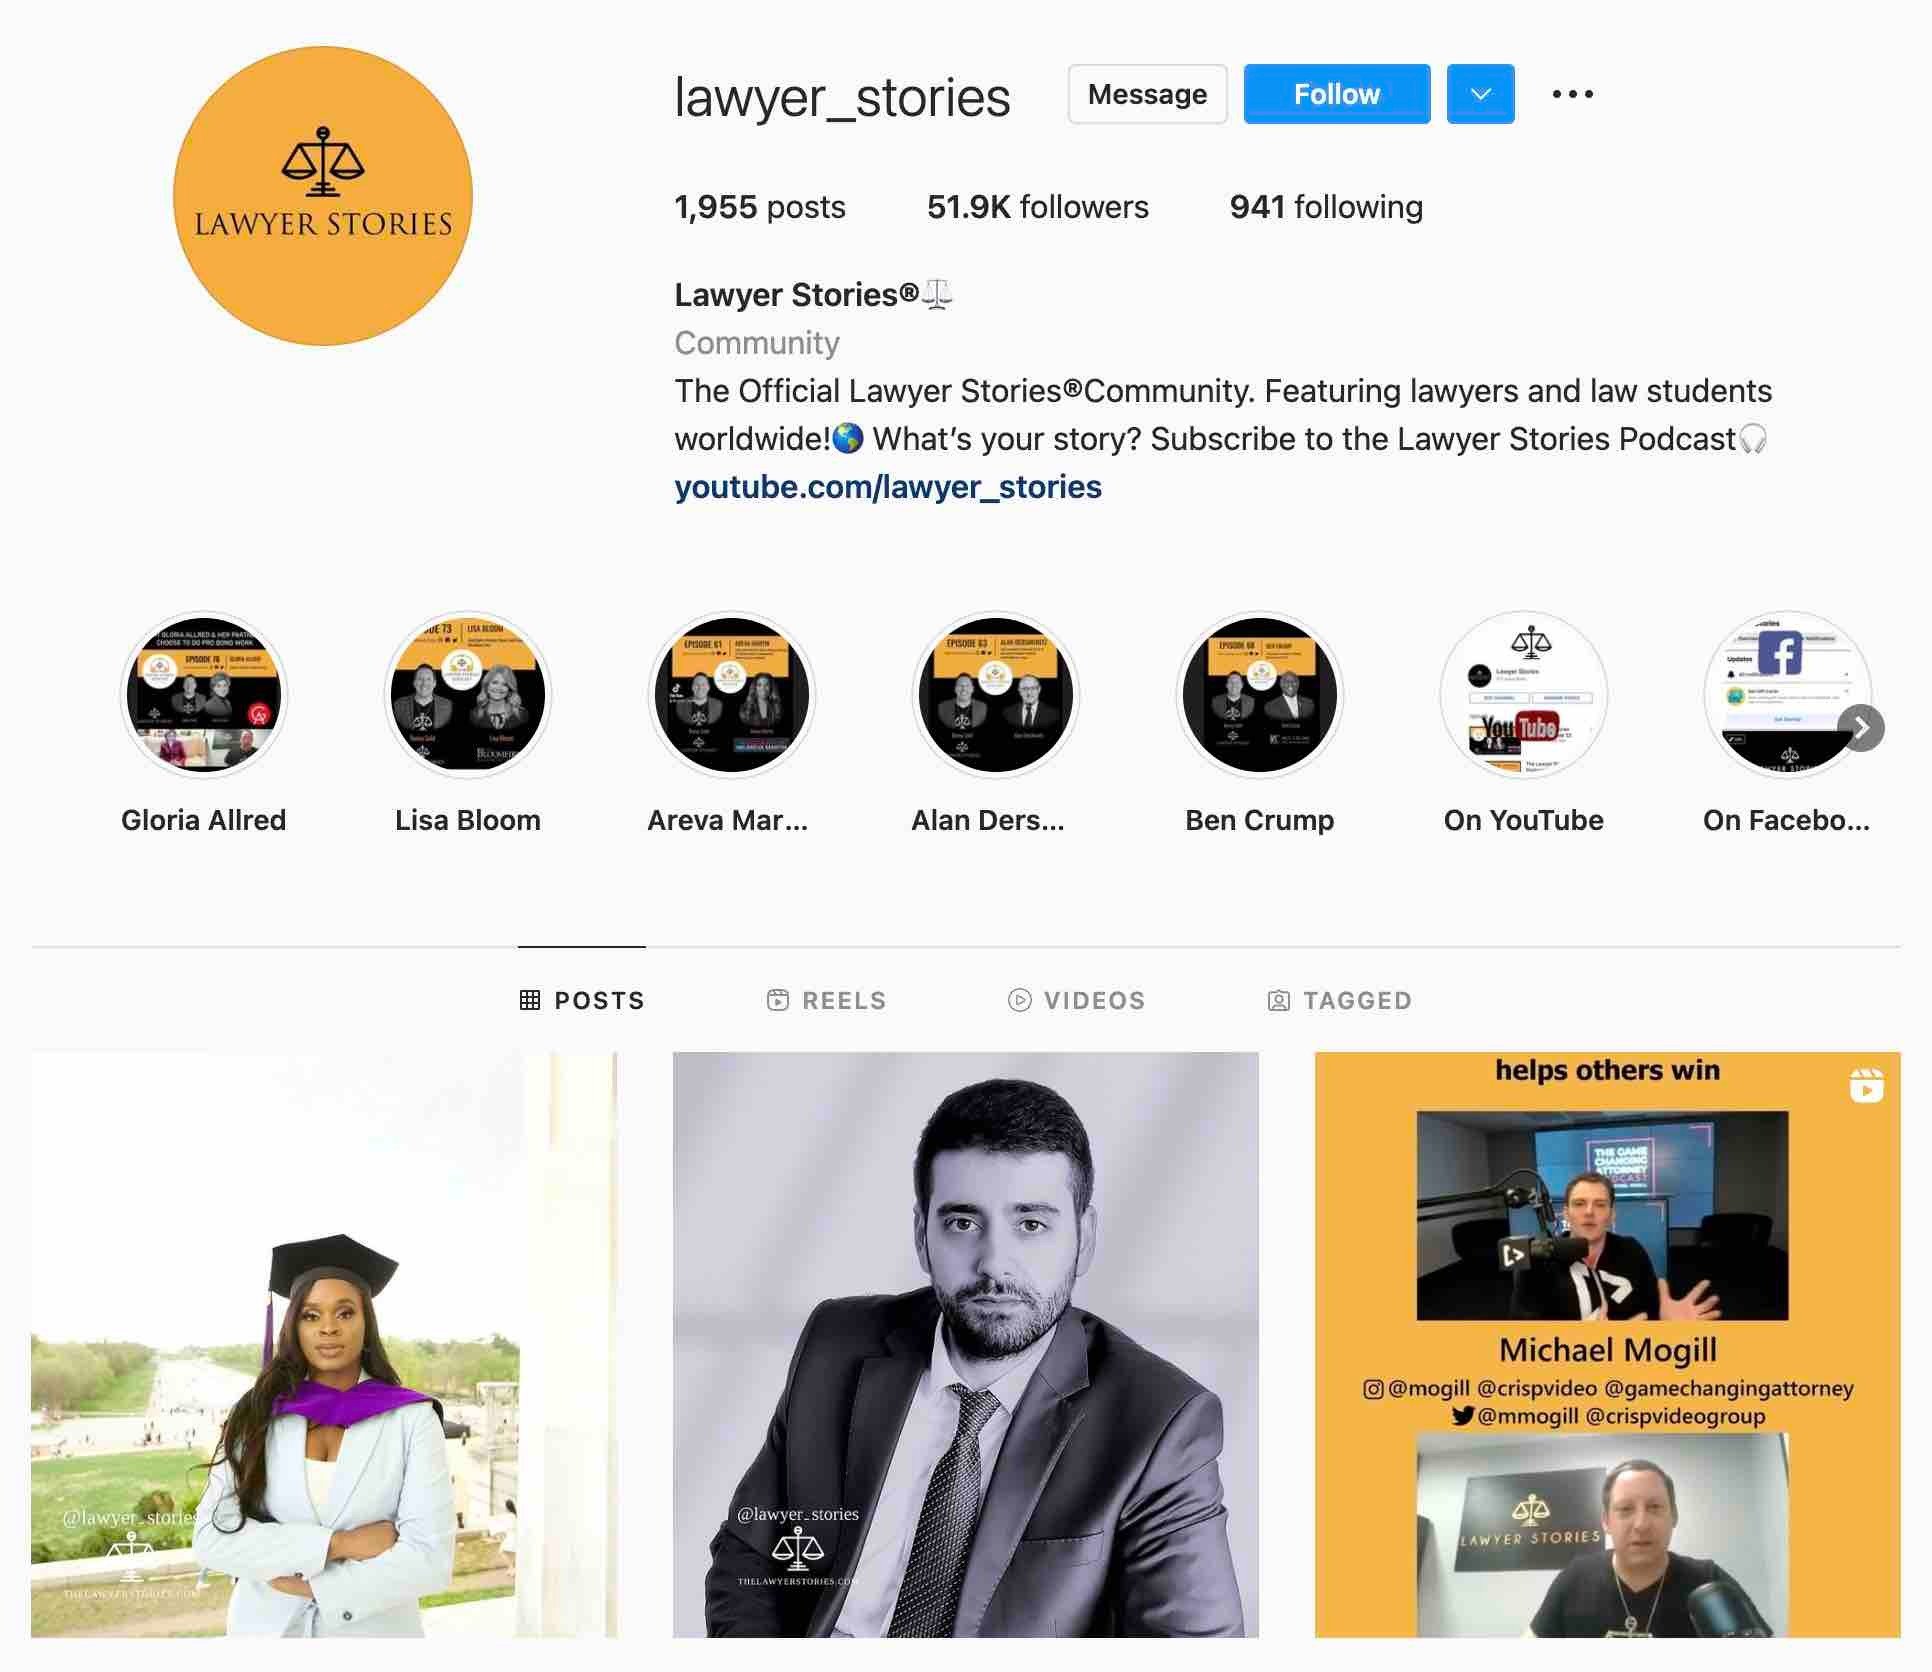Open the On Facebook highlight

[1787, 694]
